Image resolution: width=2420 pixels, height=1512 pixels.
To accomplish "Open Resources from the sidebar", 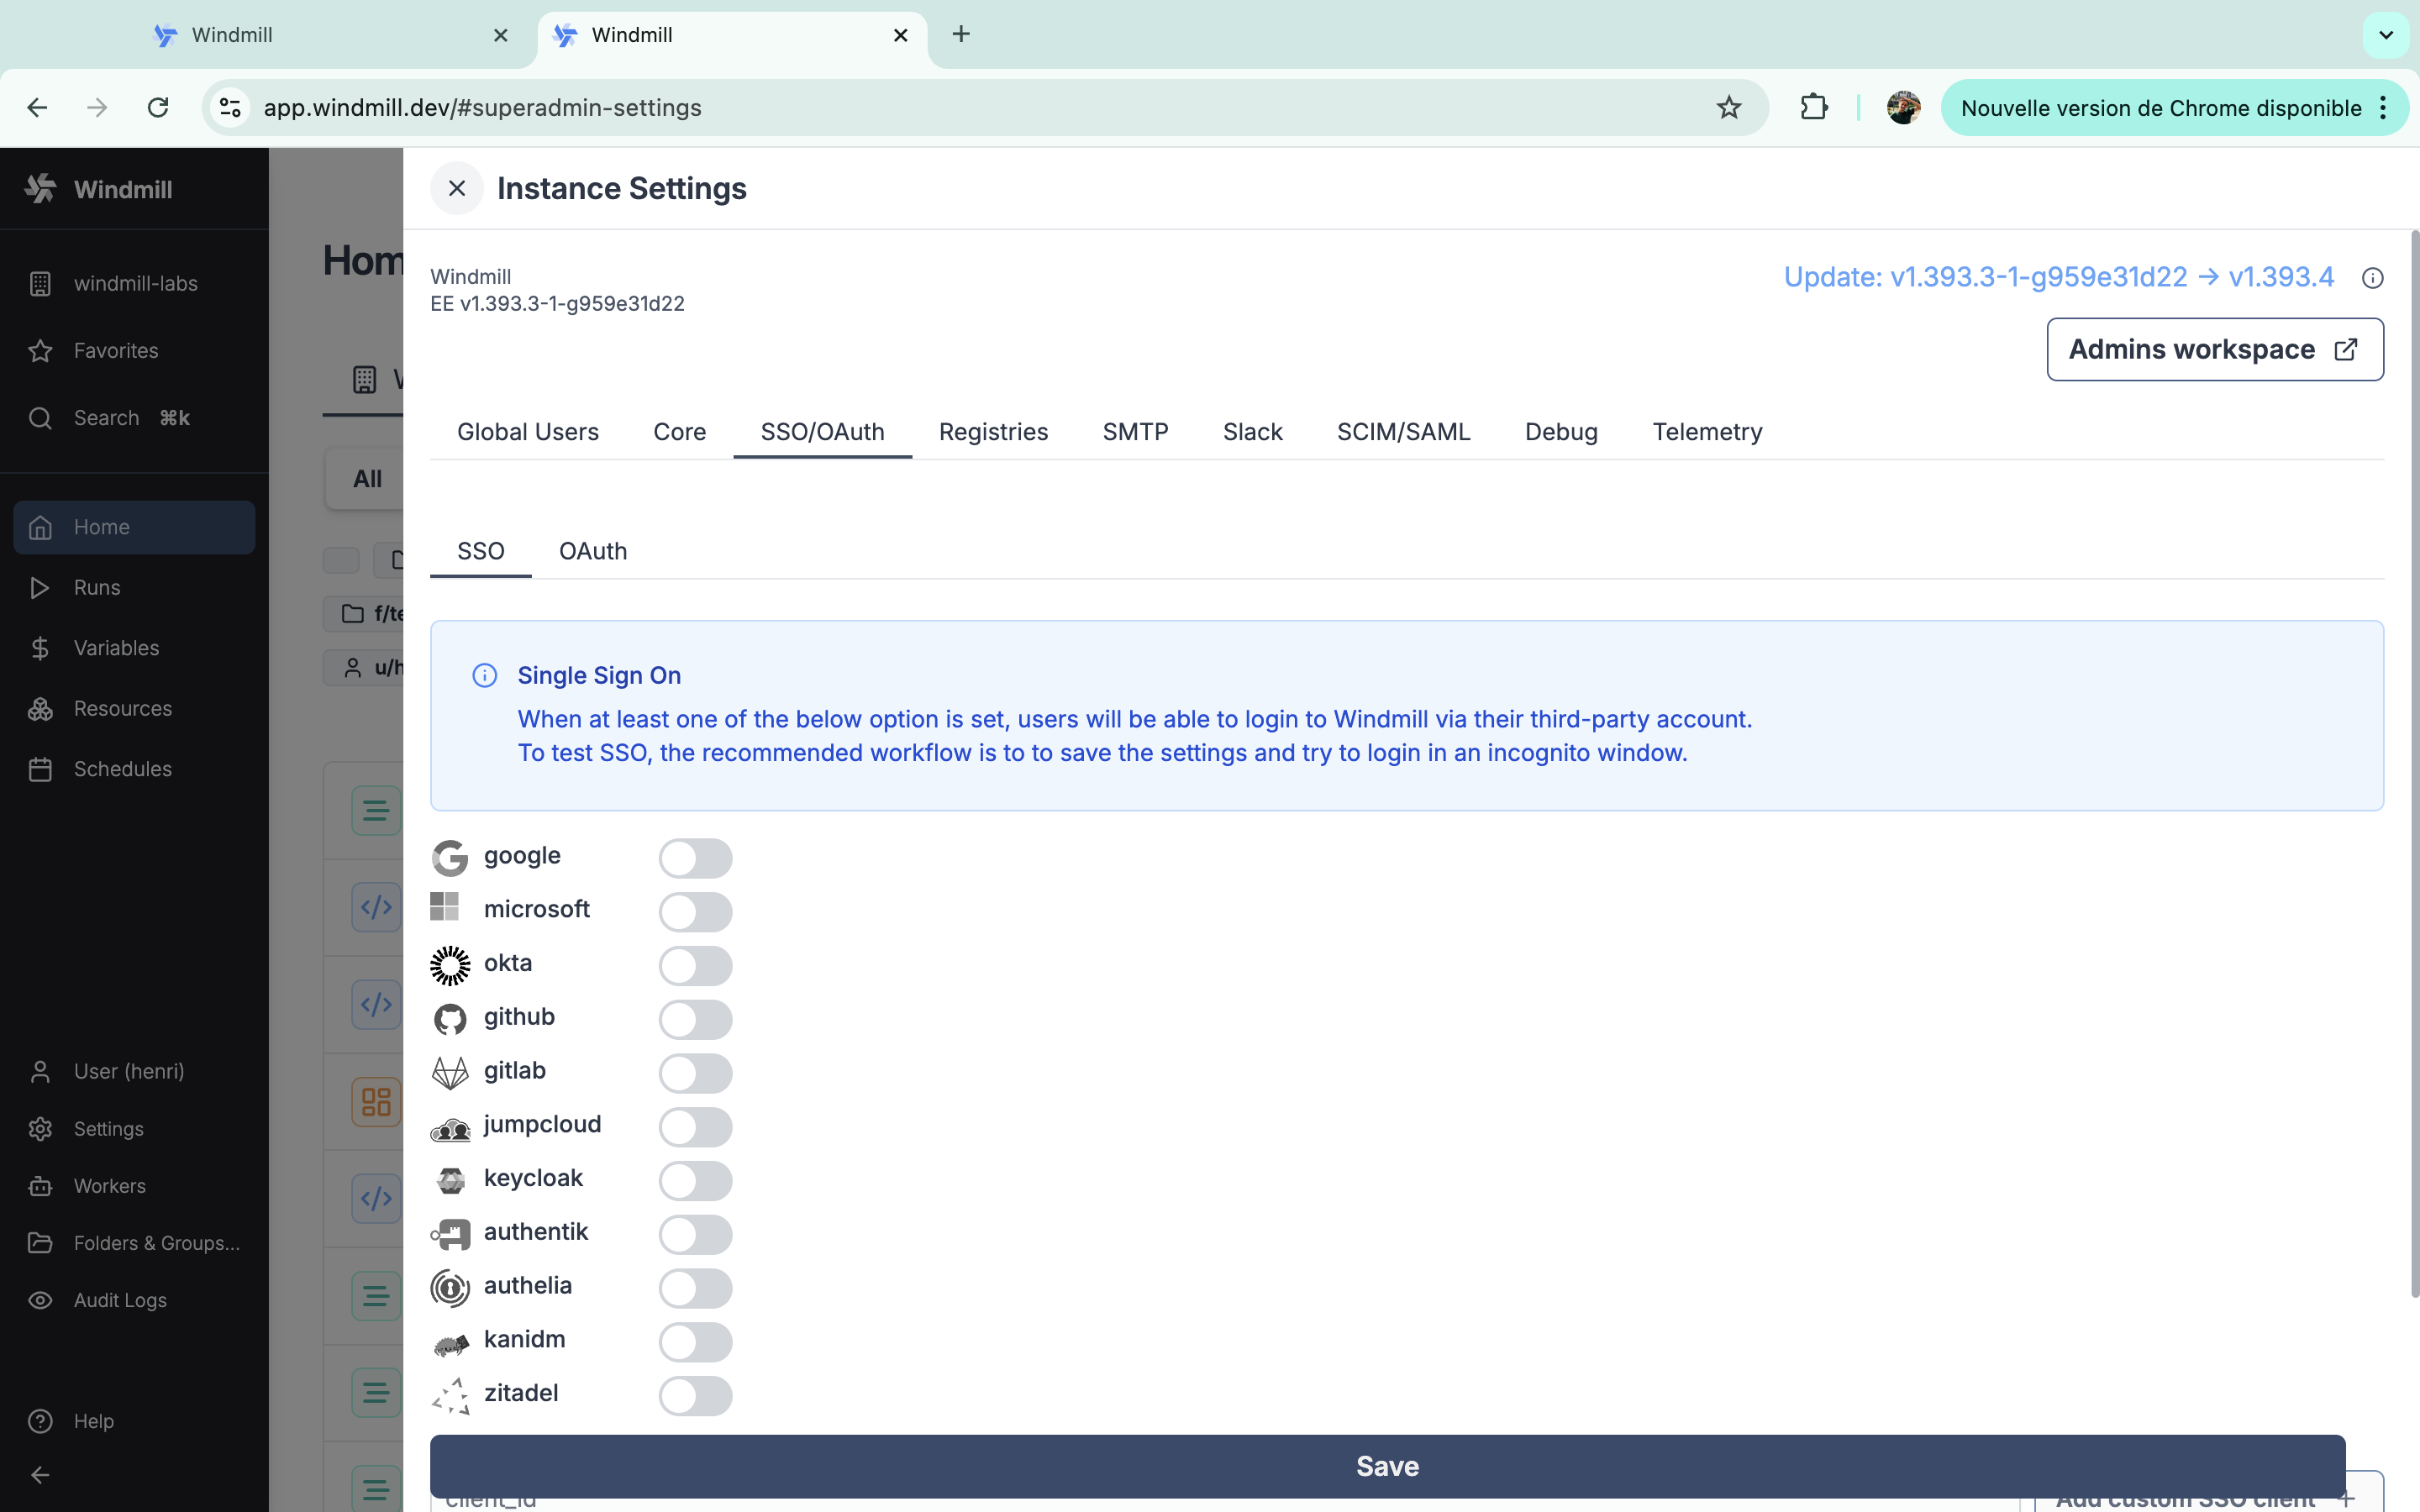I will (x=123, y=708).
